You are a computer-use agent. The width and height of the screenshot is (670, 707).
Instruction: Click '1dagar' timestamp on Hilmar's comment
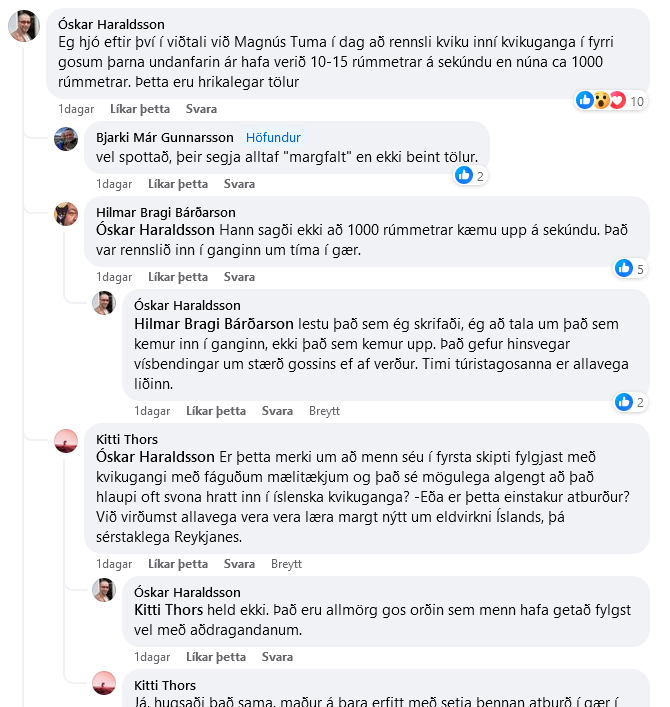(113, 277)
